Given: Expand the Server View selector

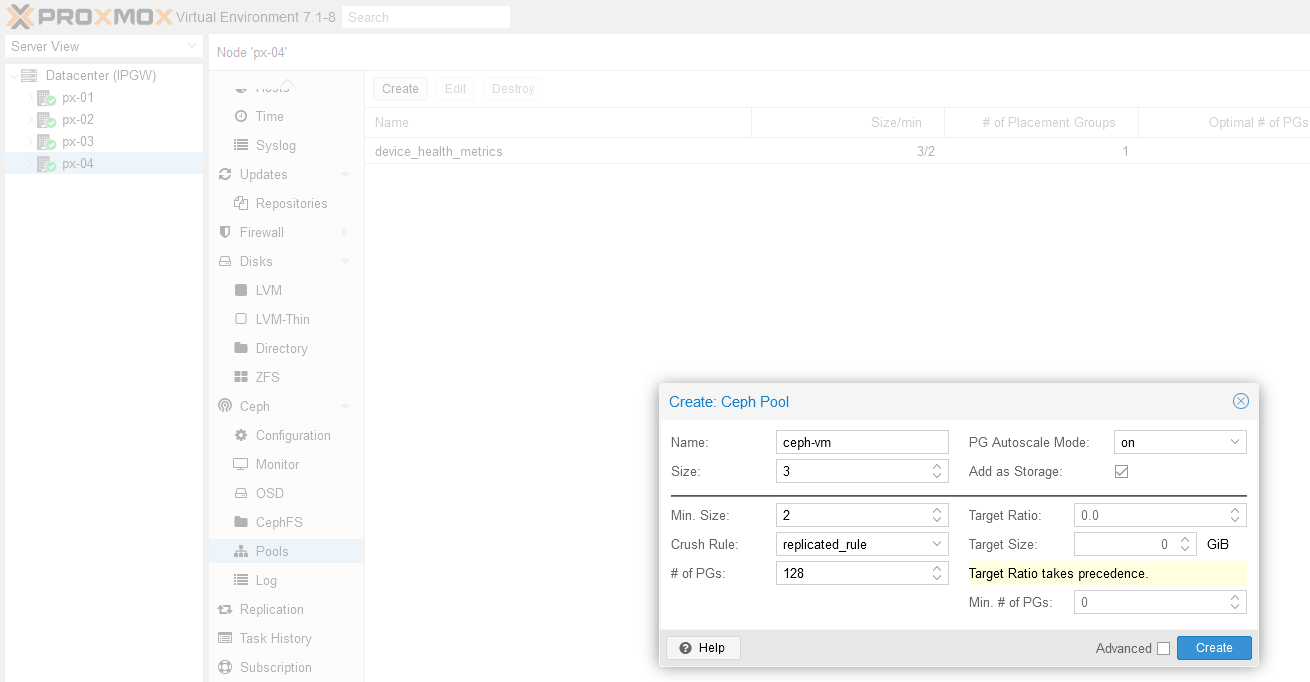Looking at the screenshot, I should click(x=192, y=47).
